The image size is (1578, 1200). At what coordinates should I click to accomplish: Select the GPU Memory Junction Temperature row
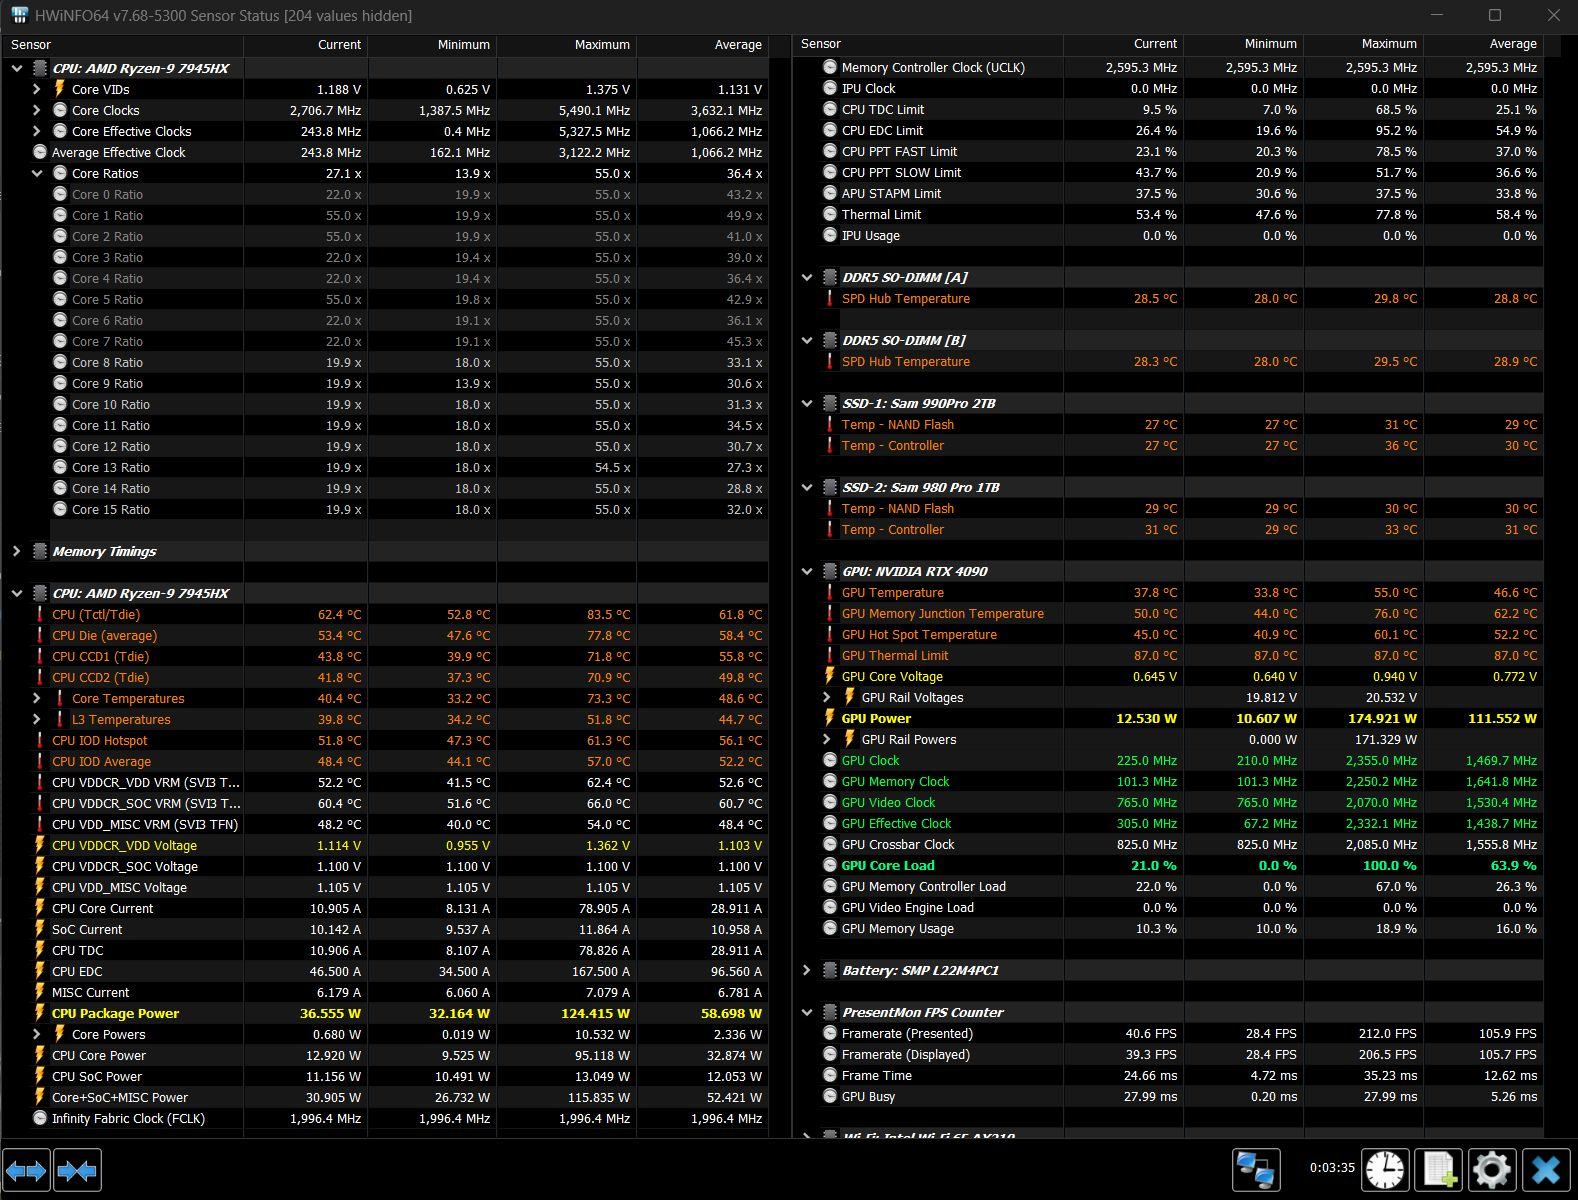tap(1167, 613)
